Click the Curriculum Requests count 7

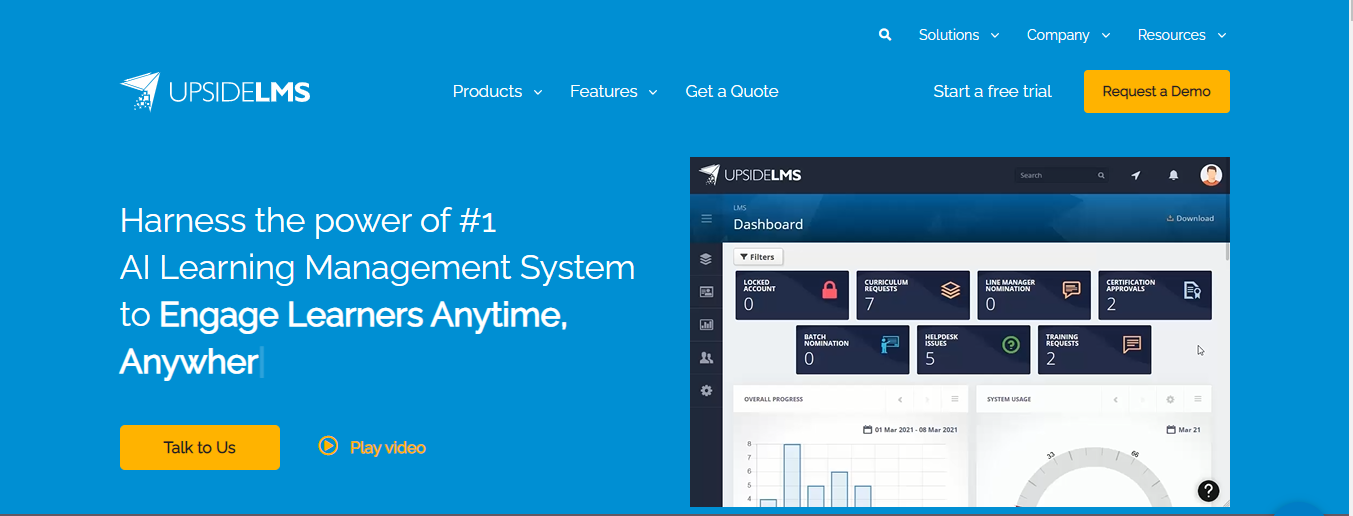[869, 304]
